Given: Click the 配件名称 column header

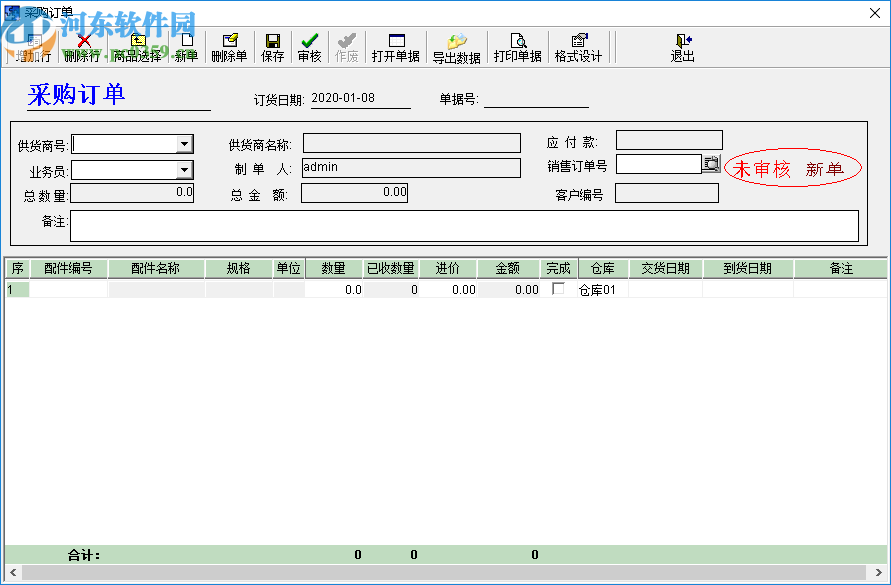Looking at the screenshot, I should 156,268.
